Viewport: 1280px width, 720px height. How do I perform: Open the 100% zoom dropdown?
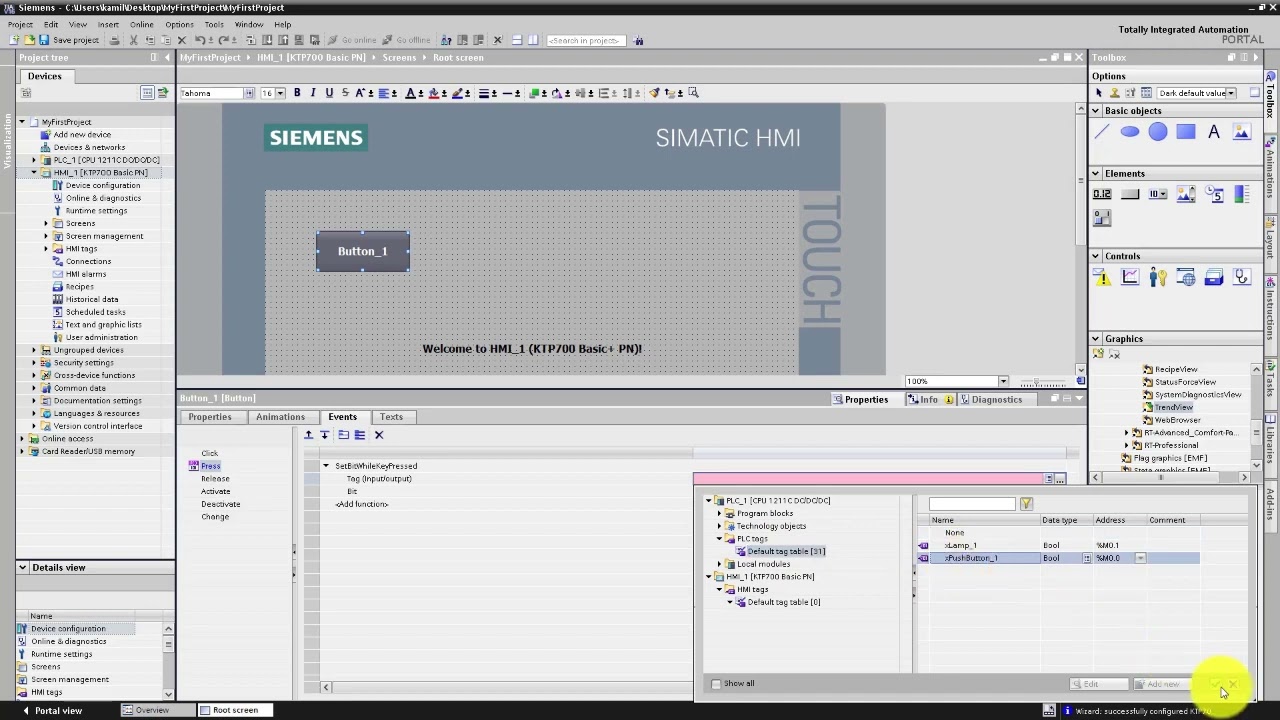(x=1003, y=381)
